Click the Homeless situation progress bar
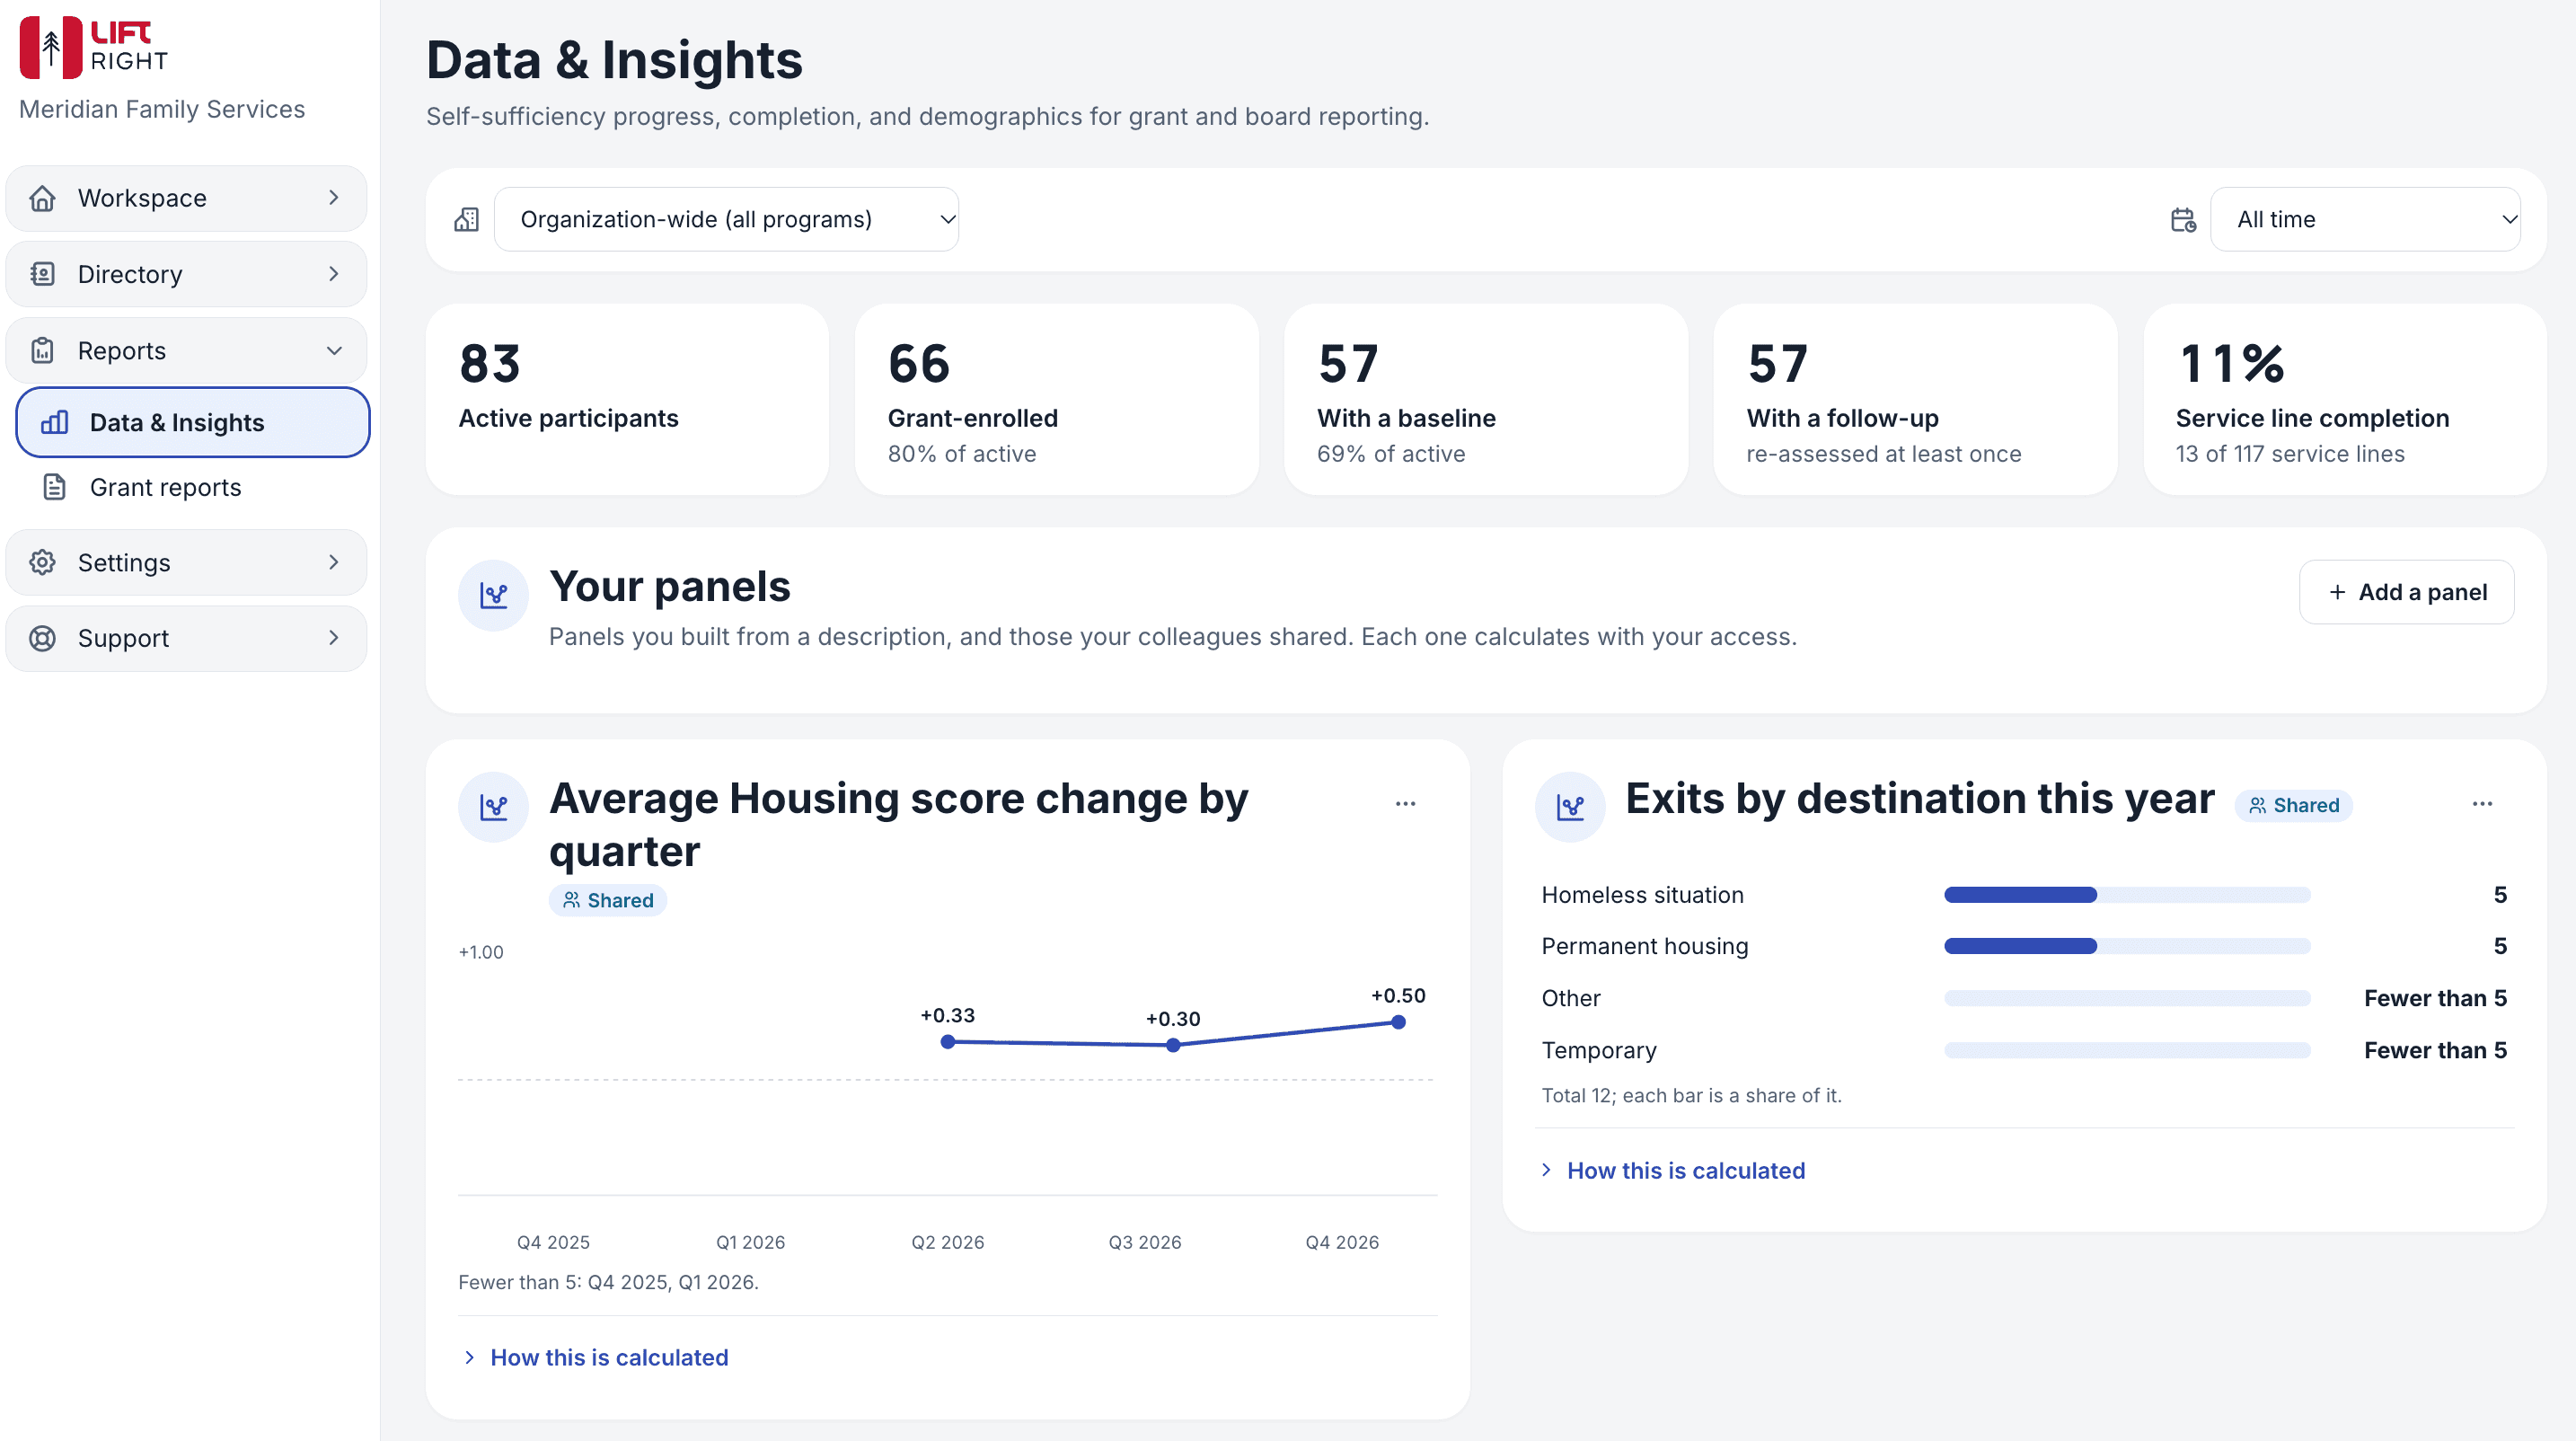Image resolution: width=2576 pixels, height=1441 pixels. [x=2127, y=895]
